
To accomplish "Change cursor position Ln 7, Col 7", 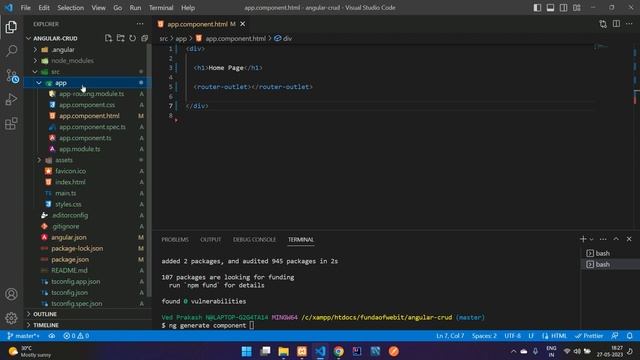I will coord(450,336).
